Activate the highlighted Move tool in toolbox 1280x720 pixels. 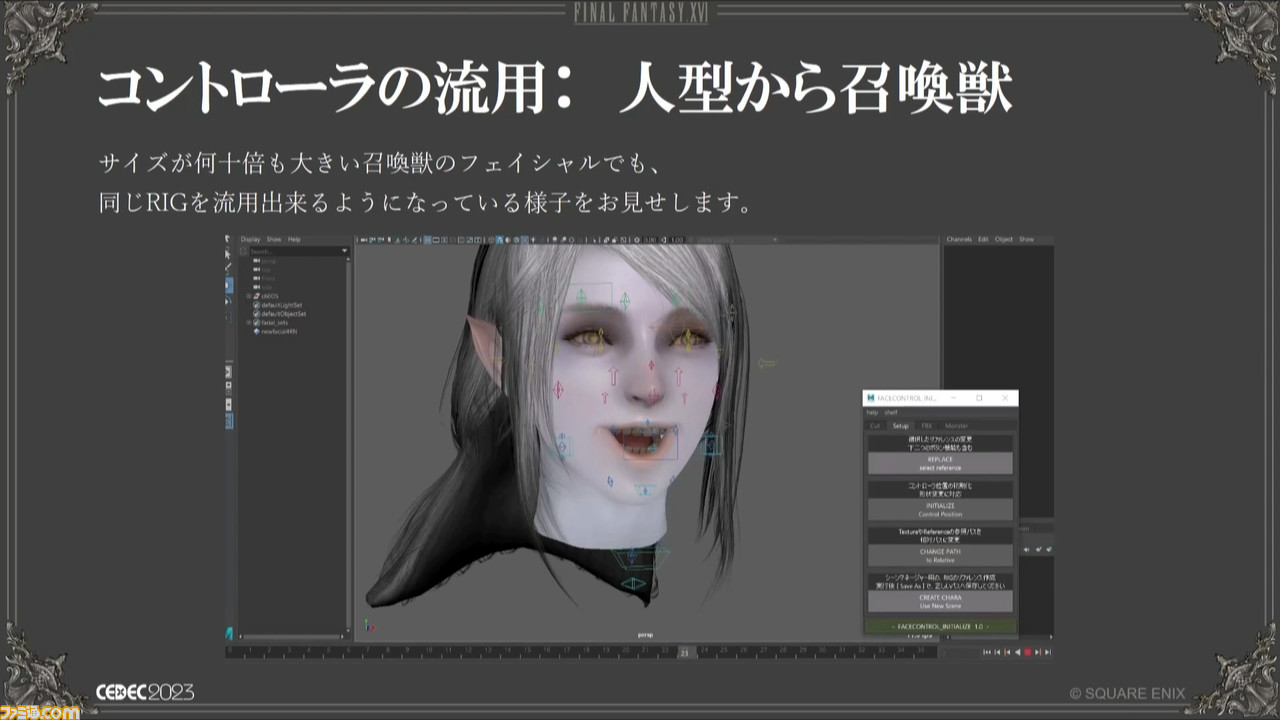point(229,284)
